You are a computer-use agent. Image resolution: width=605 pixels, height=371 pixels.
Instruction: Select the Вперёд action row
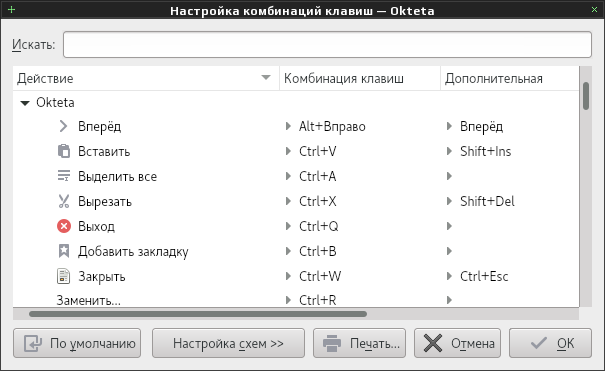point(296,126)
